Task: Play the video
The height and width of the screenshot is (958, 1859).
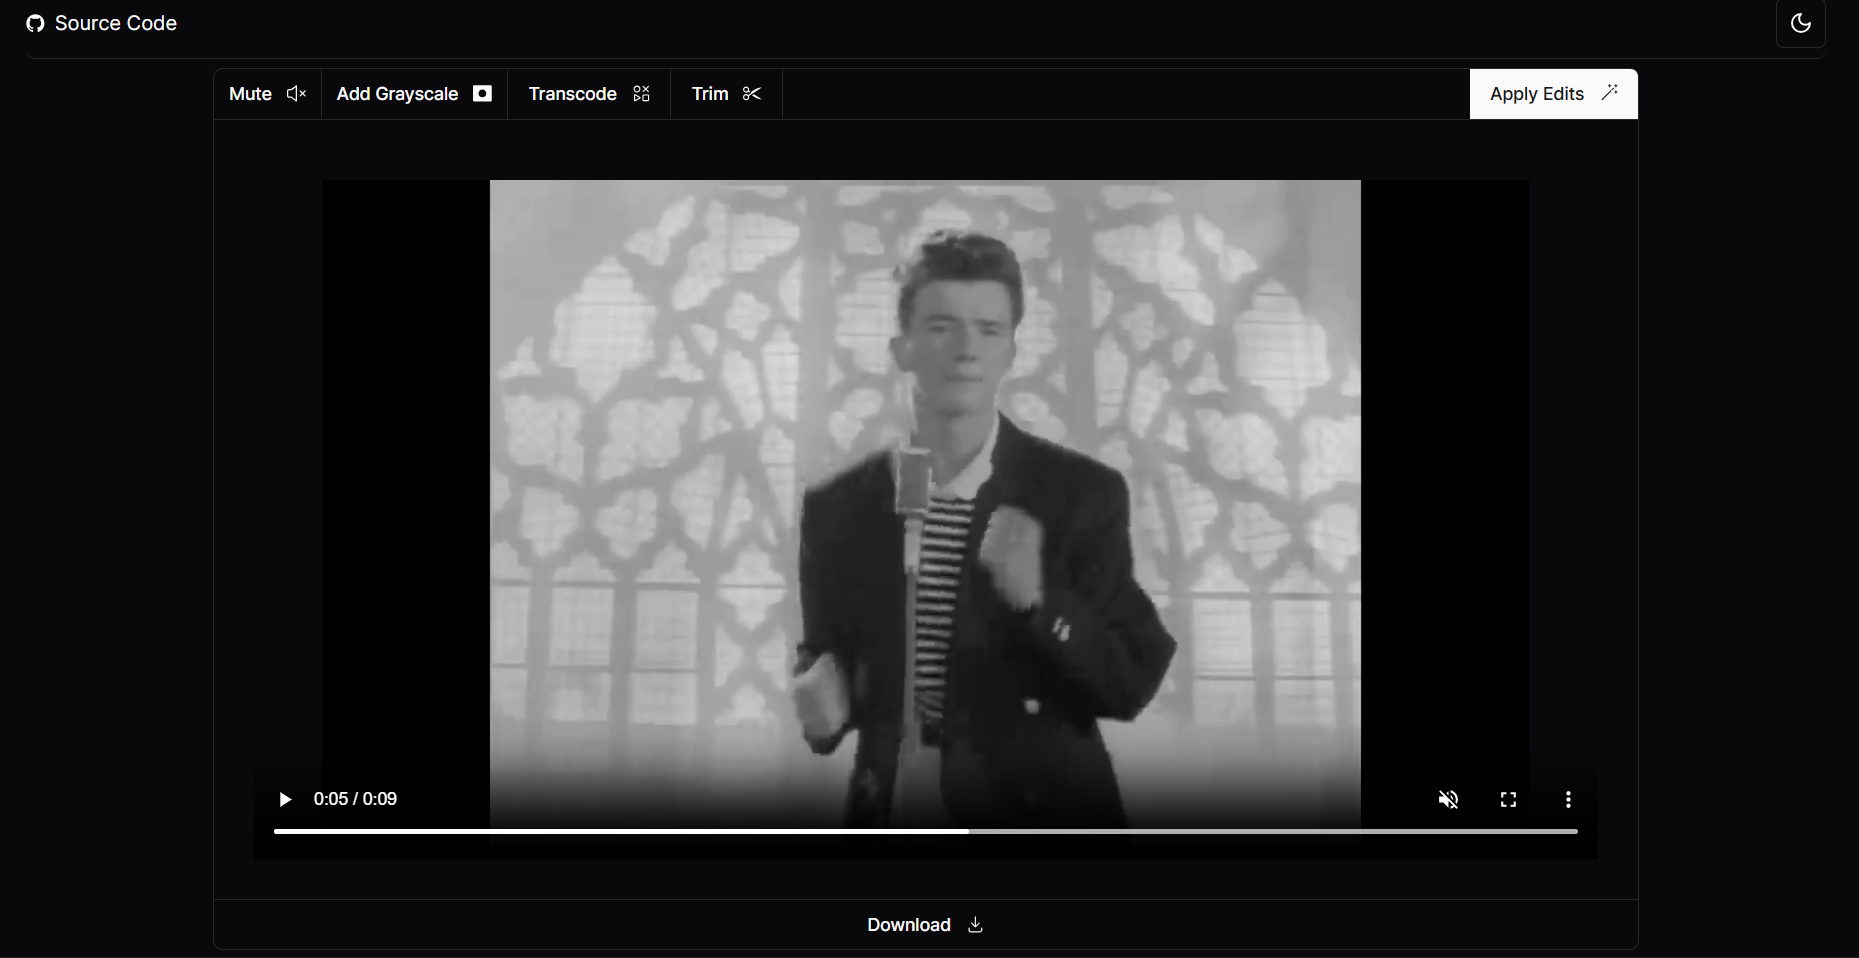Action: (285, 799)
